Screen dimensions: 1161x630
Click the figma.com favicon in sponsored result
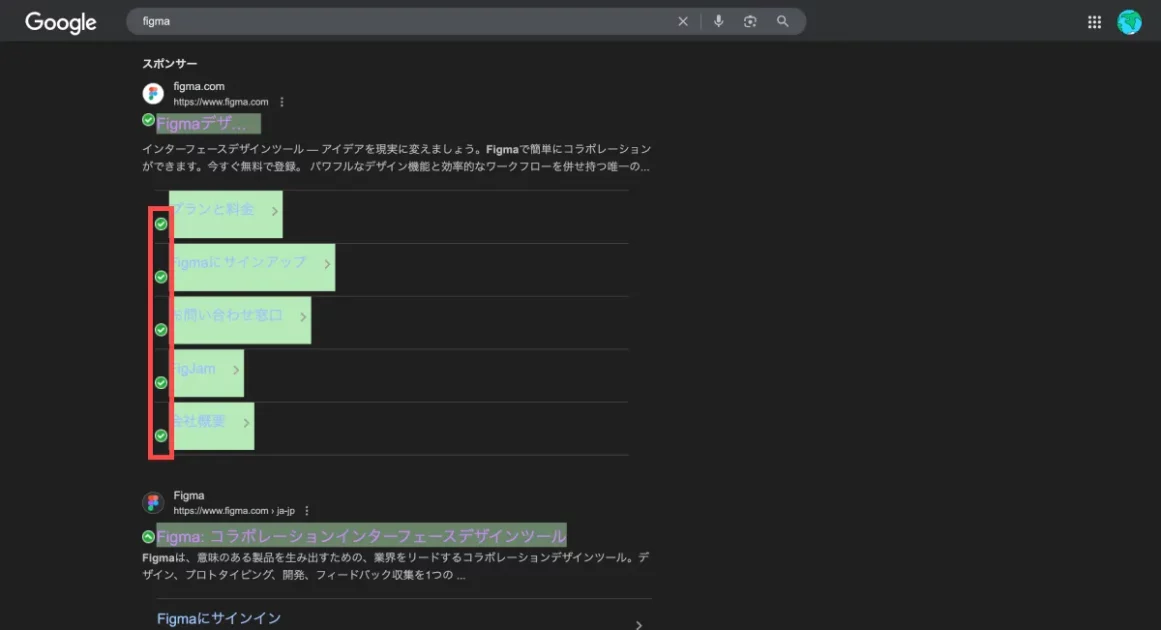point(153,94)
